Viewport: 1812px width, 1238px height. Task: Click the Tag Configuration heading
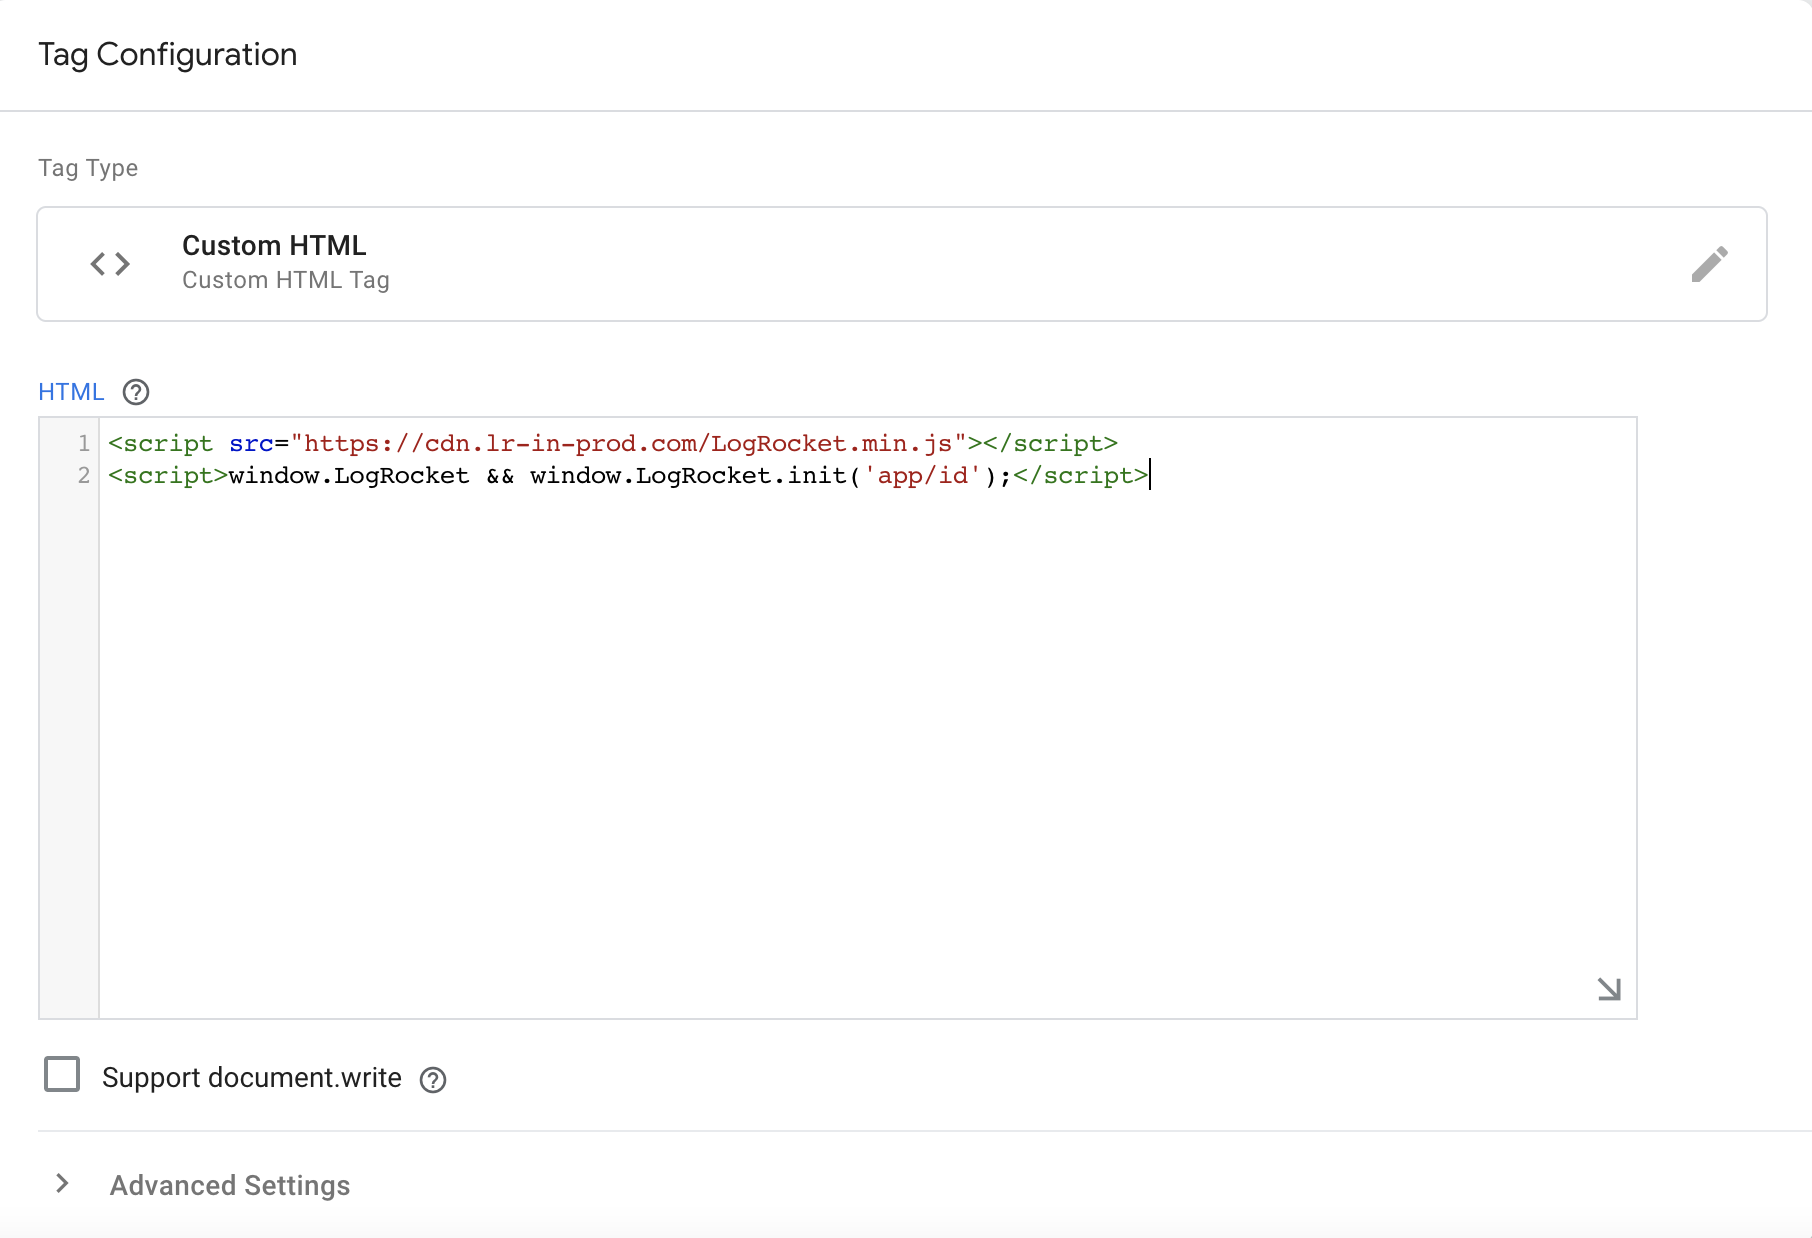[x=168, y=54]
